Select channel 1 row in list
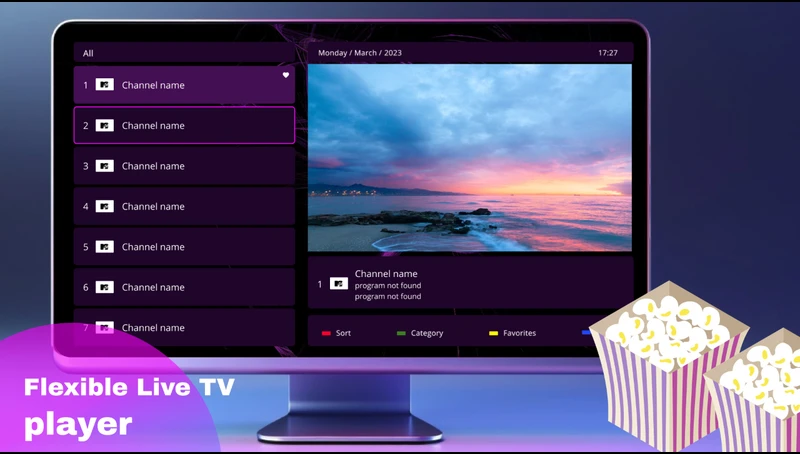Image resolution: width=800 pixels, height=454 pixels. 184,85
